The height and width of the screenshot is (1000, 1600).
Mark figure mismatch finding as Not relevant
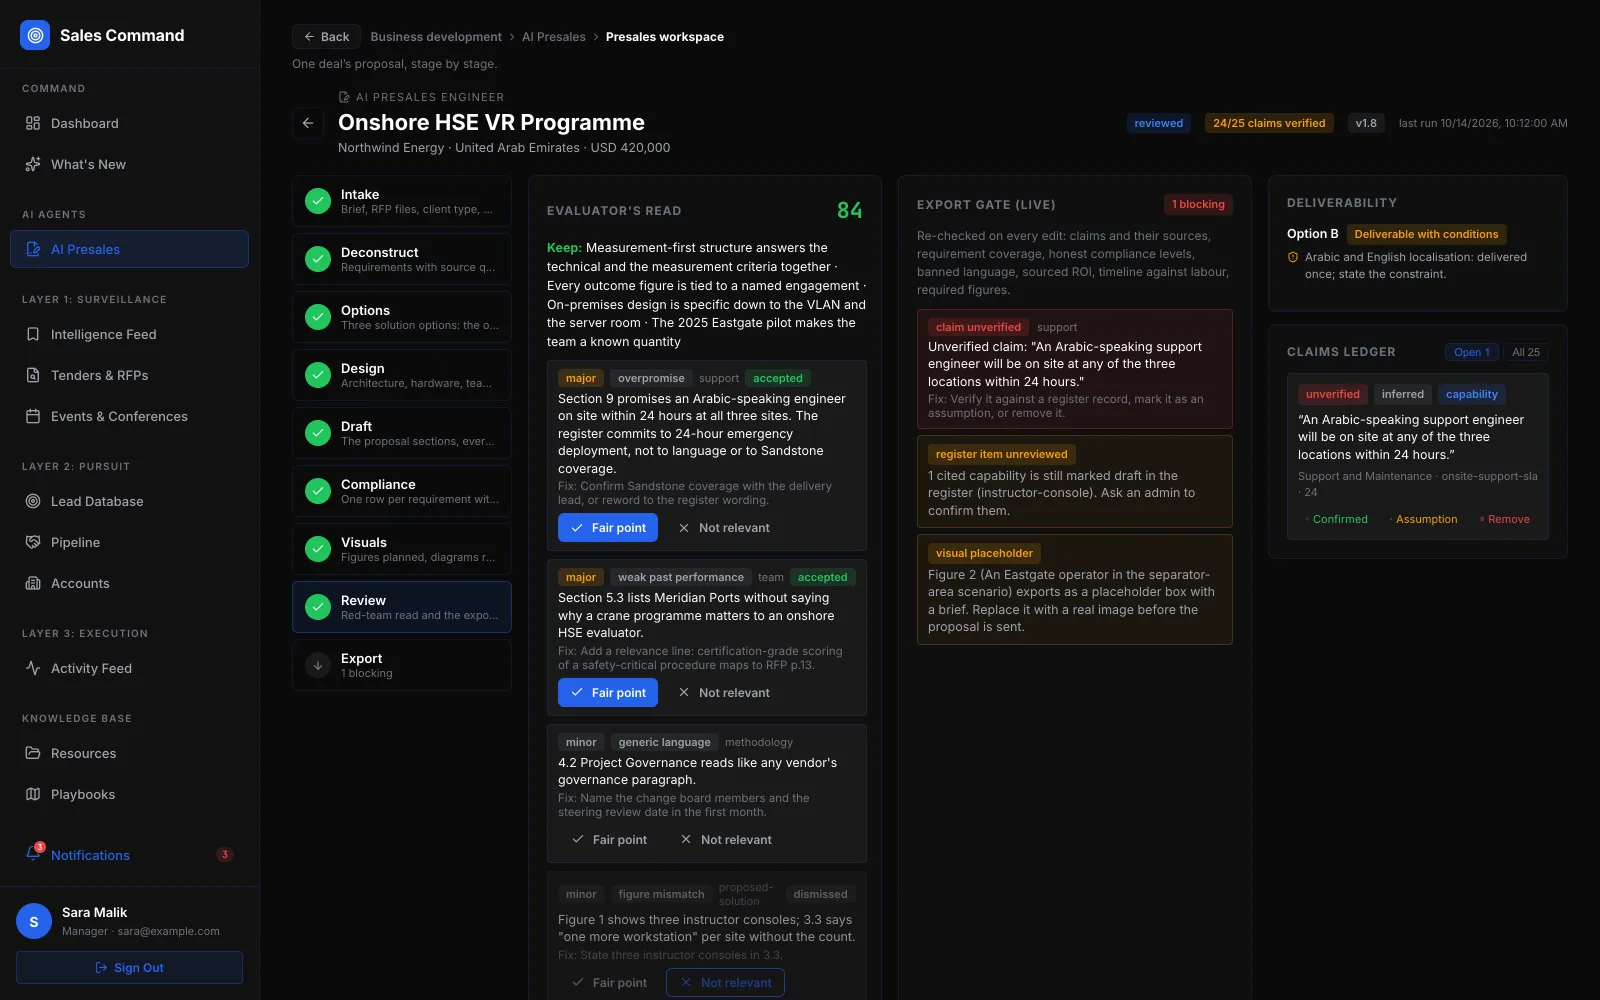tap(726, 982)
